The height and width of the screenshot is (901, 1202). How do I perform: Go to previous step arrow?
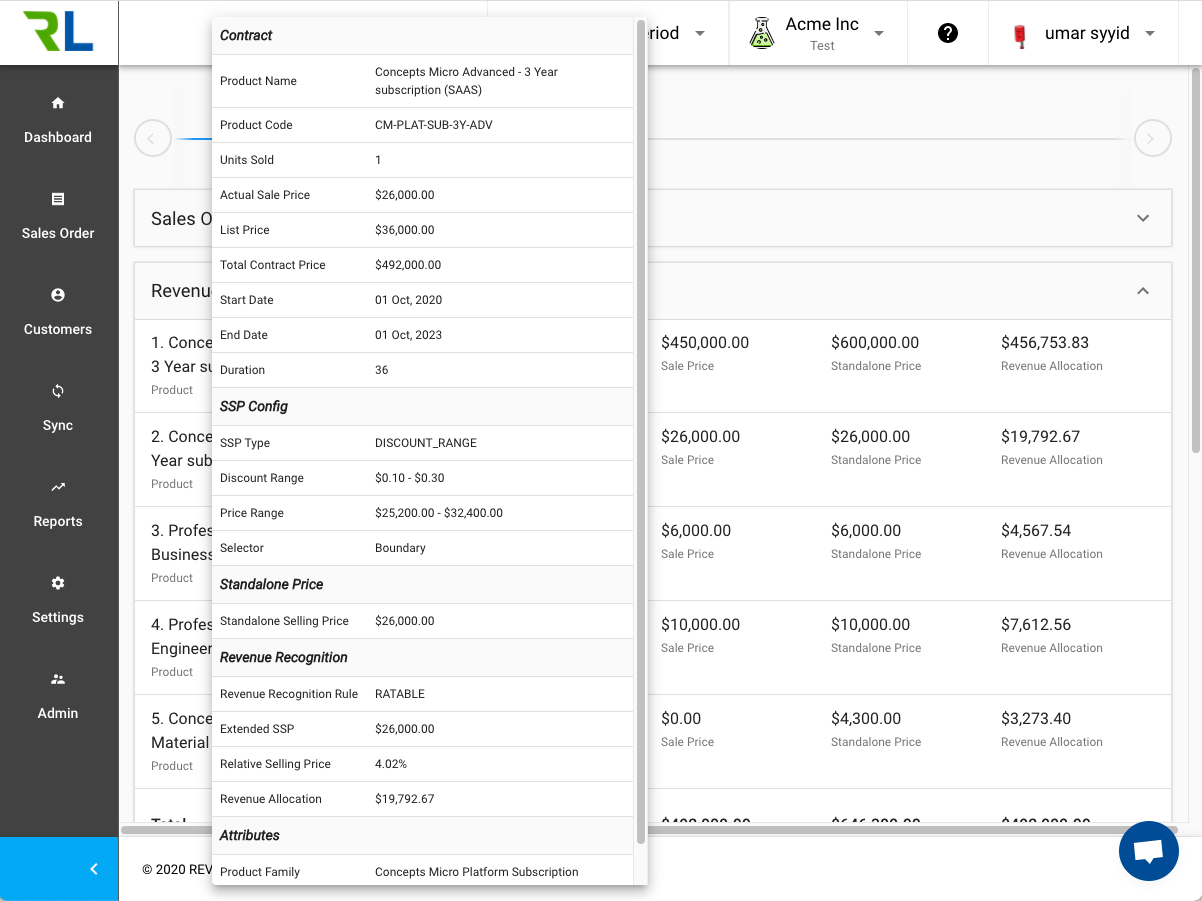[x=152, y=138]
